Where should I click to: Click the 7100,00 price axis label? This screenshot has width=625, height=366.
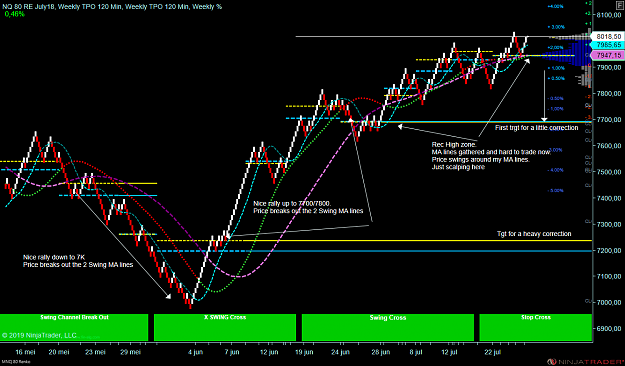click(x=609, y=276)
